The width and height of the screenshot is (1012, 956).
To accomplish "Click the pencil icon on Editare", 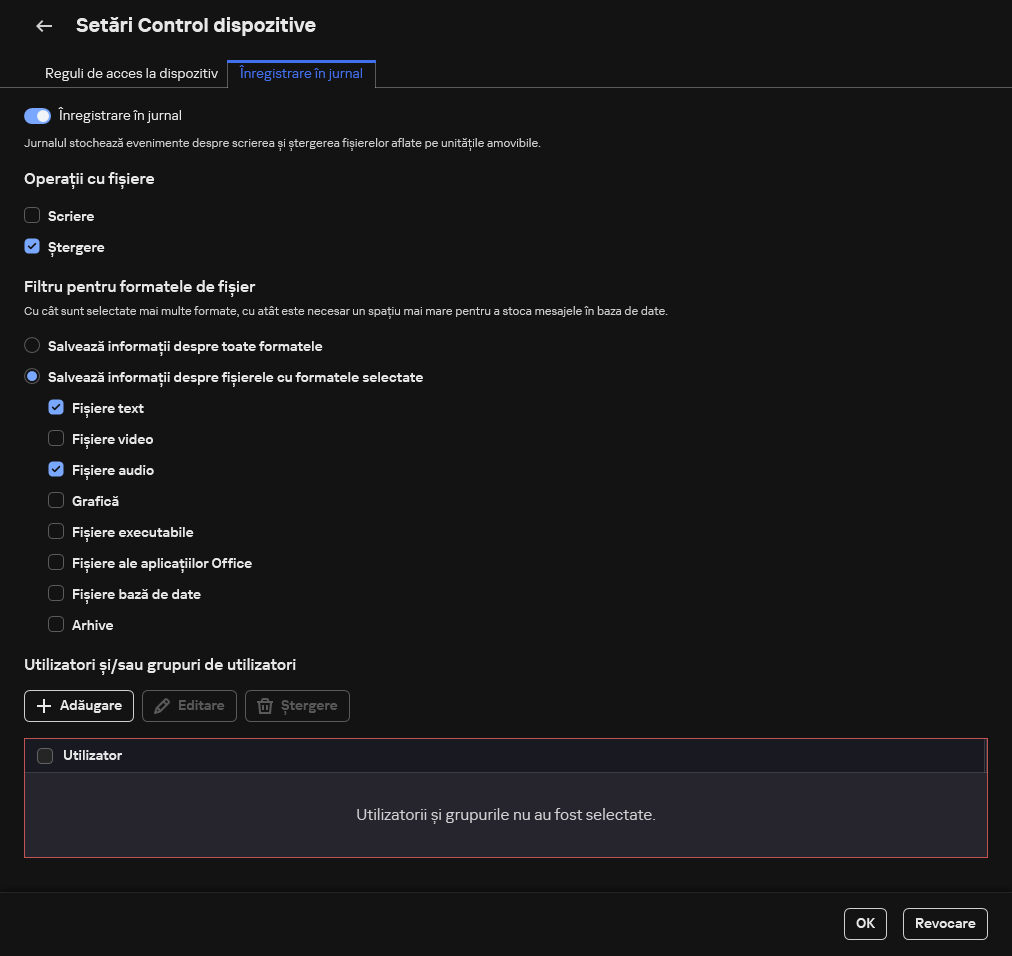I will point(160,706).
